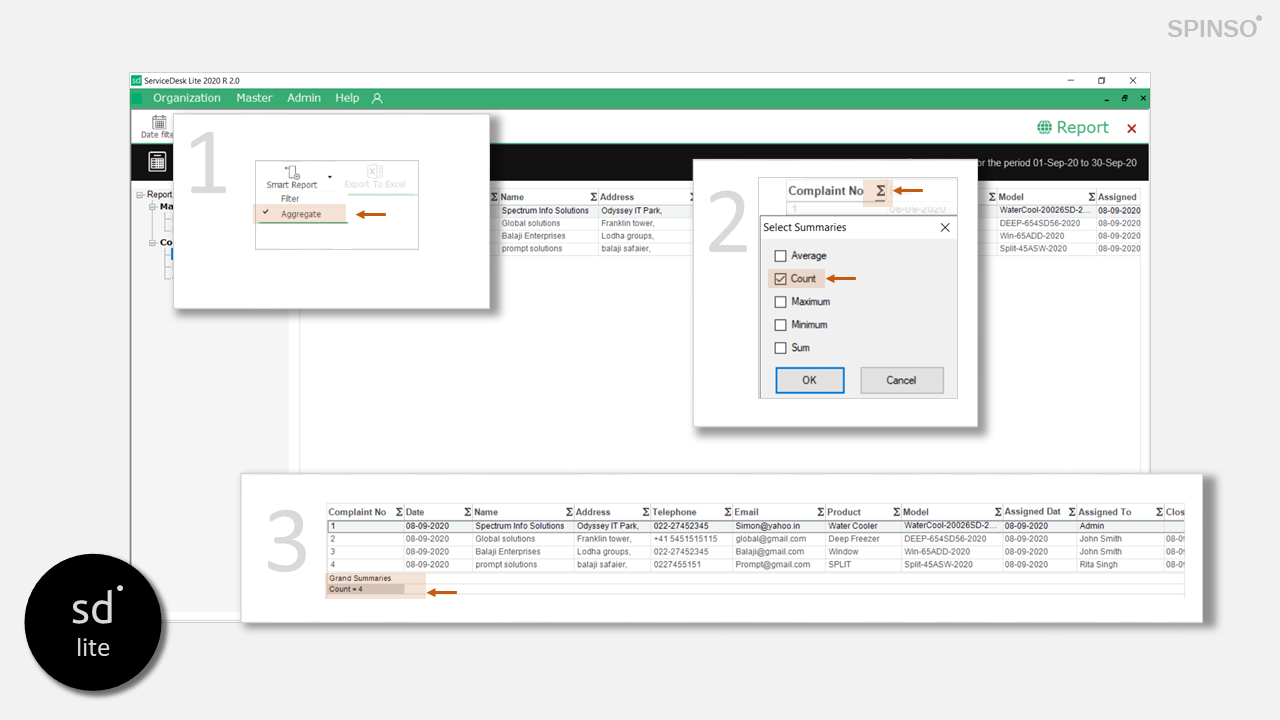Viewport: 1280px width, 720px height.
Task: Enable the Sum checkbox
Action: point(781,348)
